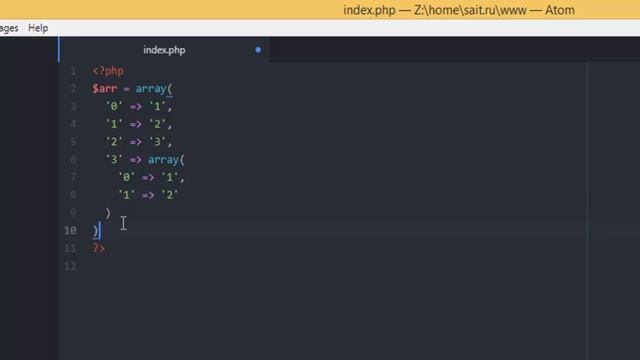Click the closing parenthesis on line 10

96,231
